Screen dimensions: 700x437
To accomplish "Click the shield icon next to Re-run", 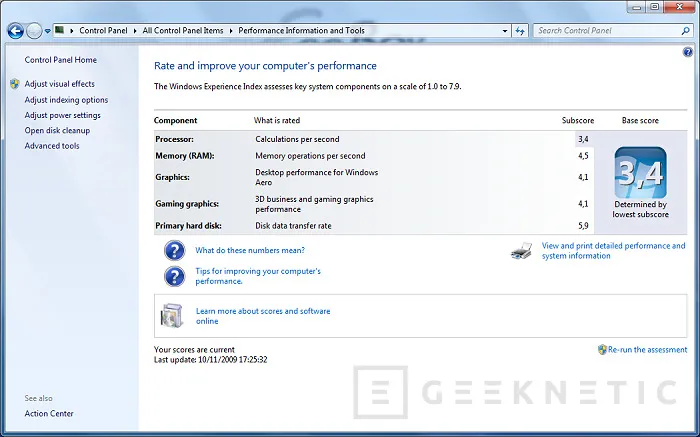I will [x=602, y=350].
